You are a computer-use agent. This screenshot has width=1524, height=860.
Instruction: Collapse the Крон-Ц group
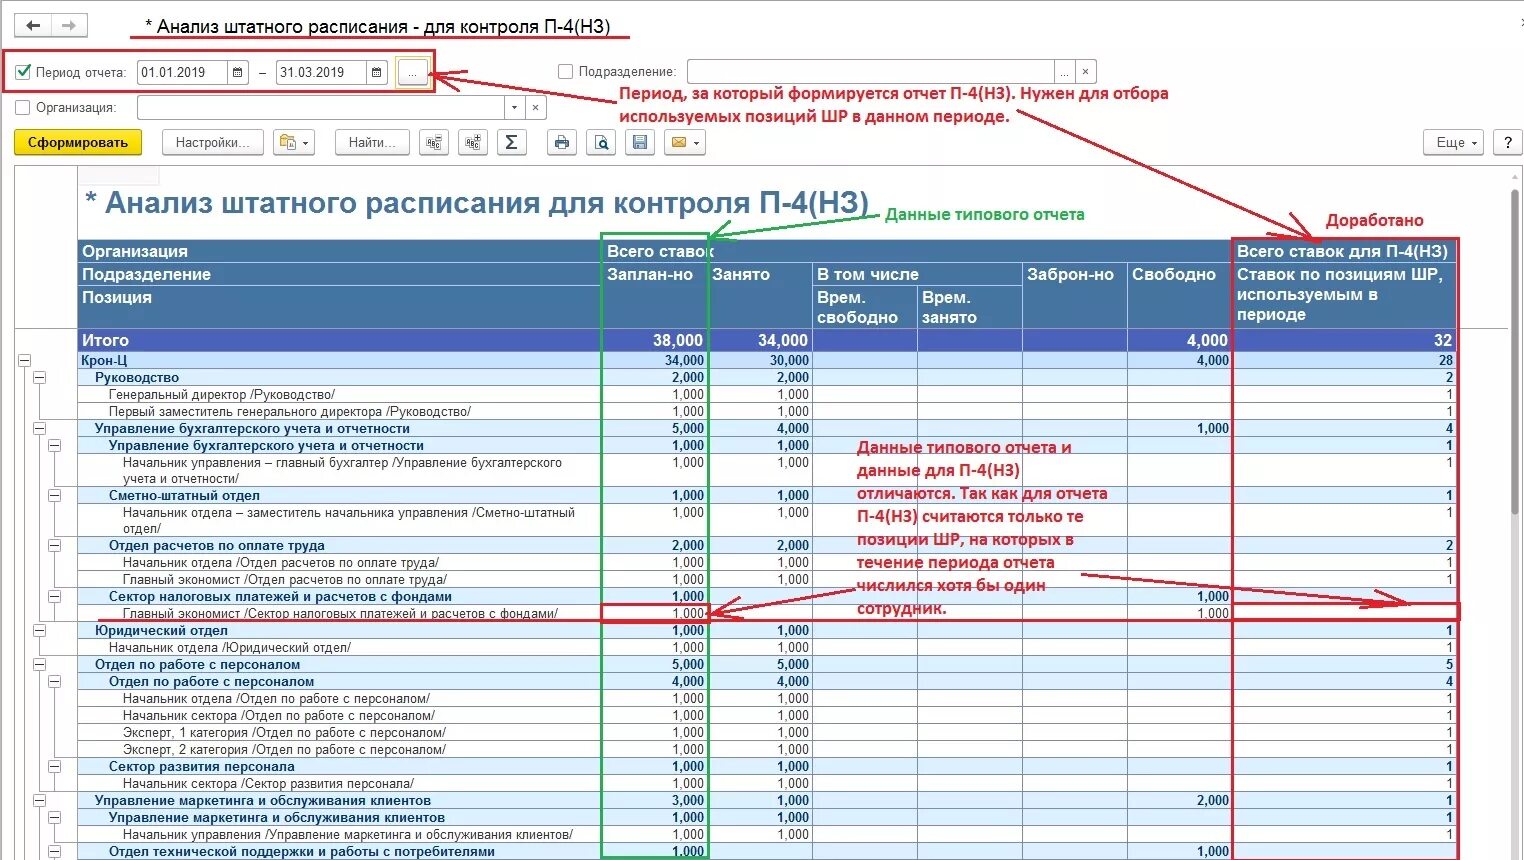click(24, 360)
